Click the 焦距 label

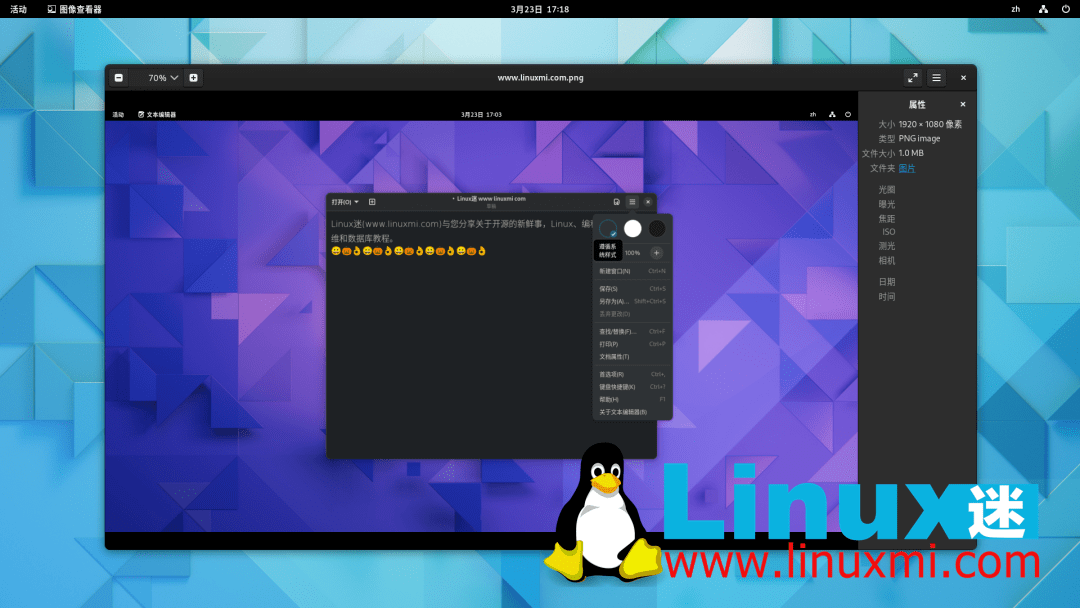coord(886,219)
